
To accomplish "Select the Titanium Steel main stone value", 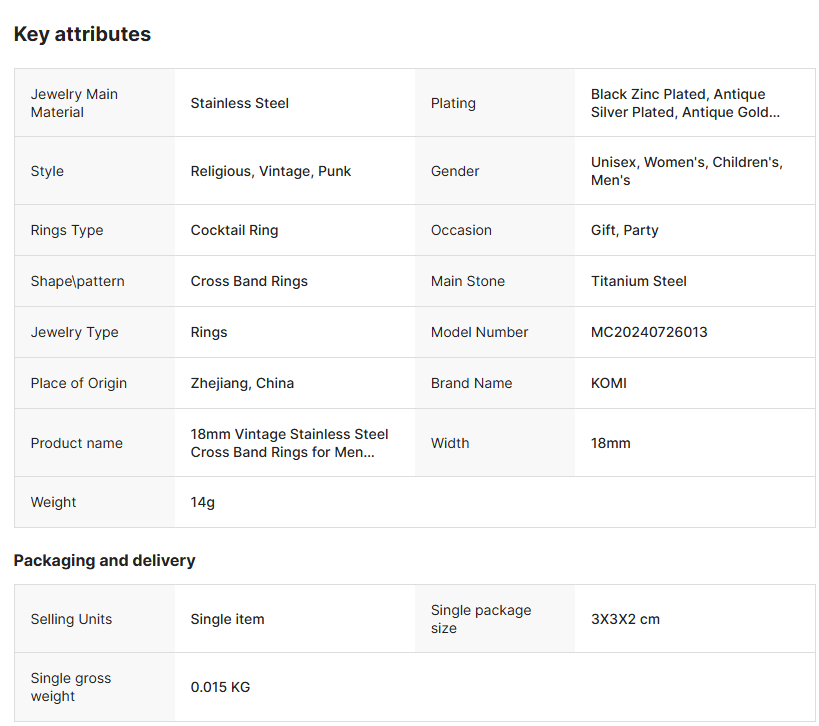I will point(638,281).
